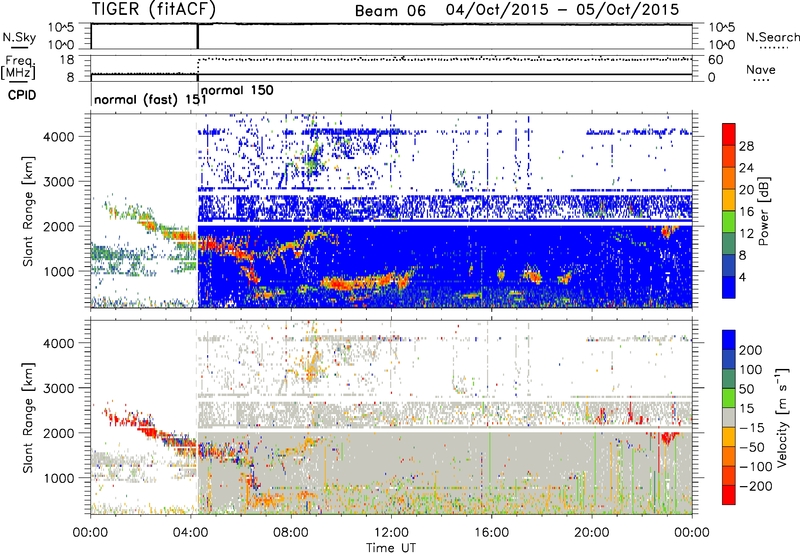The width and height of the screenshot is (800, 554).
Task: Click the 60 tick on Nave axis
Action: (715, 60)
